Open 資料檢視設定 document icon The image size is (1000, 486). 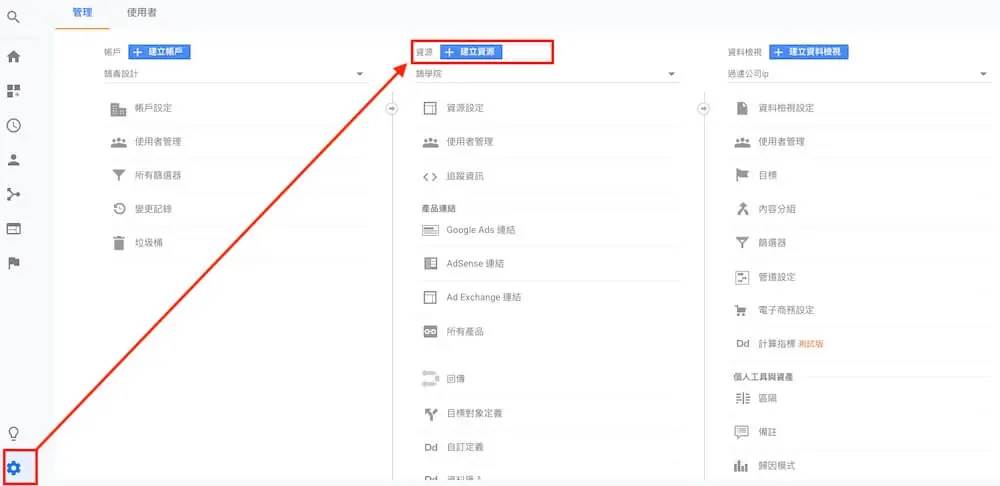tap(742, 108)
